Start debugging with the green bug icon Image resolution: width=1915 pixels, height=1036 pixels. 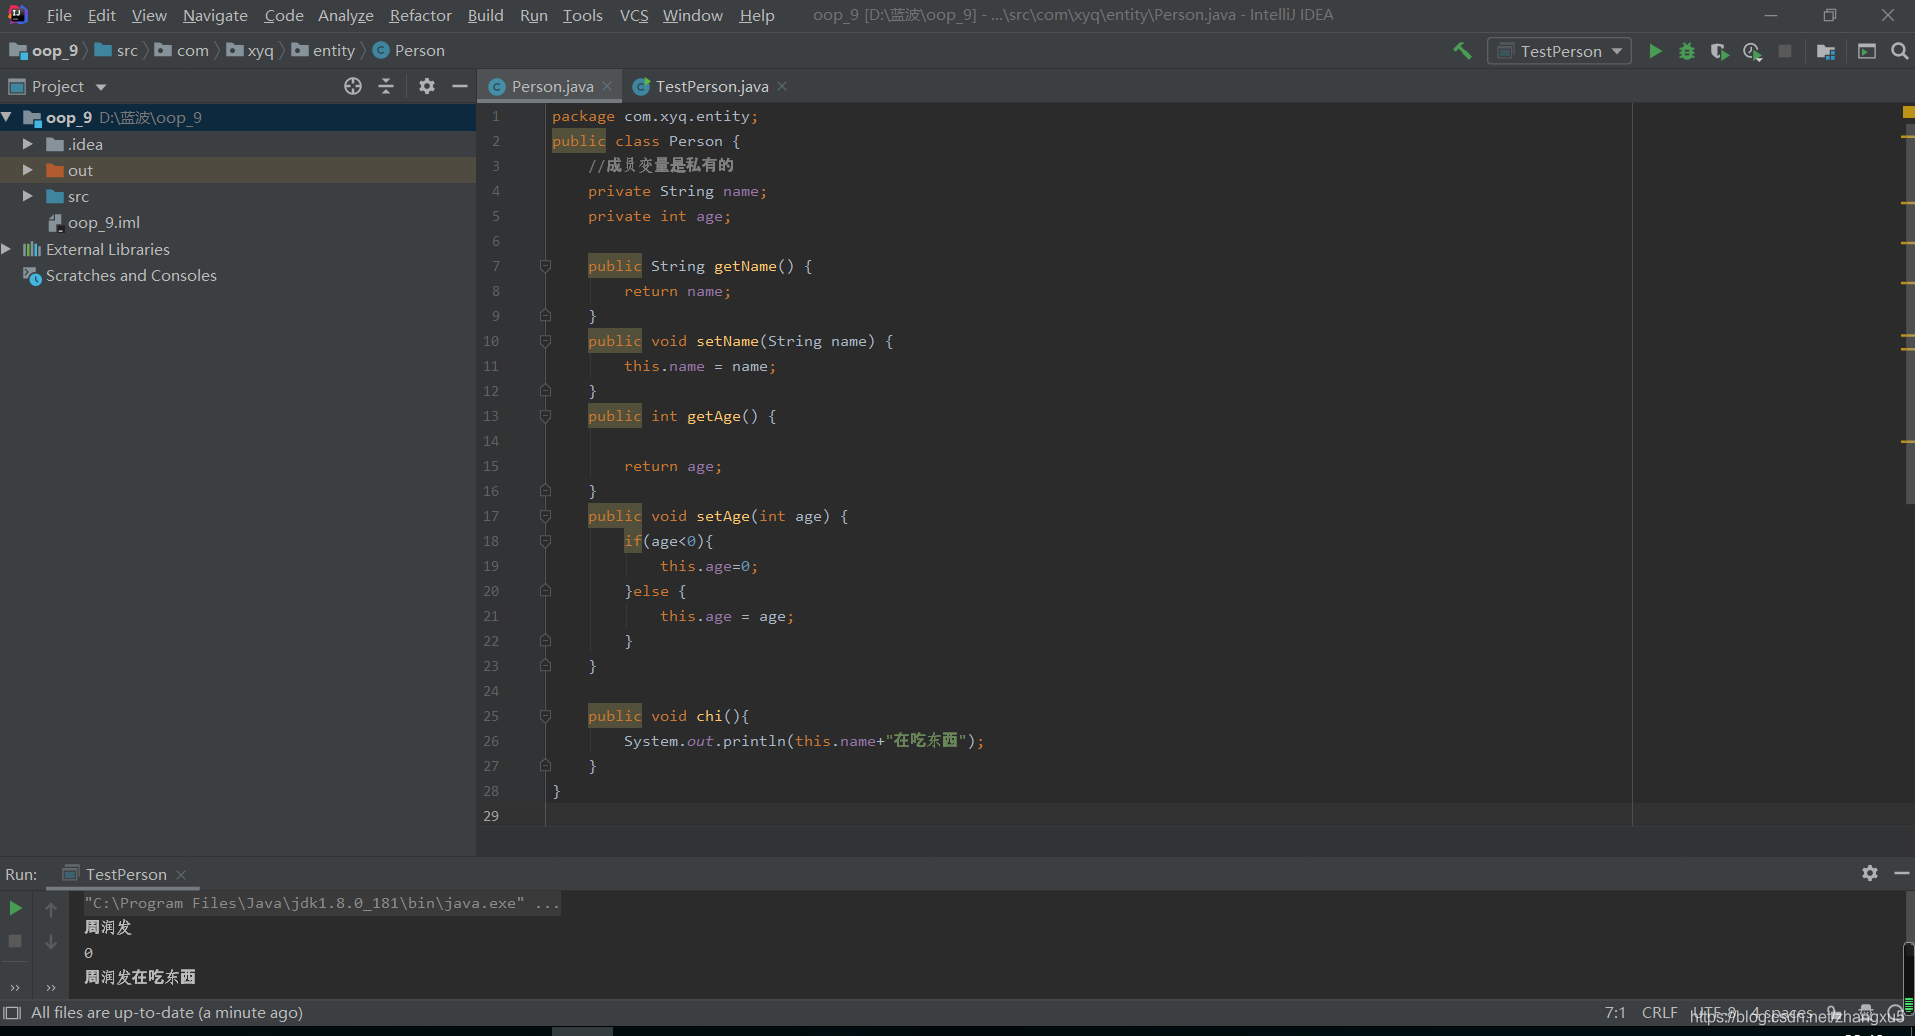[1687, 51]
